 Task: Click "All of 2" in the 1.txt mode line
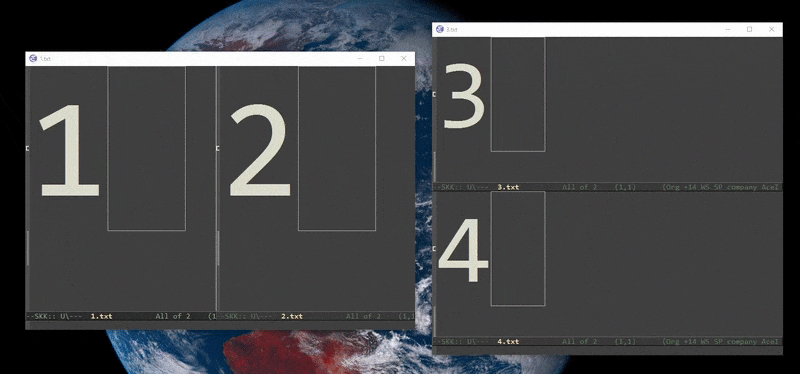(x=173, y=316)
